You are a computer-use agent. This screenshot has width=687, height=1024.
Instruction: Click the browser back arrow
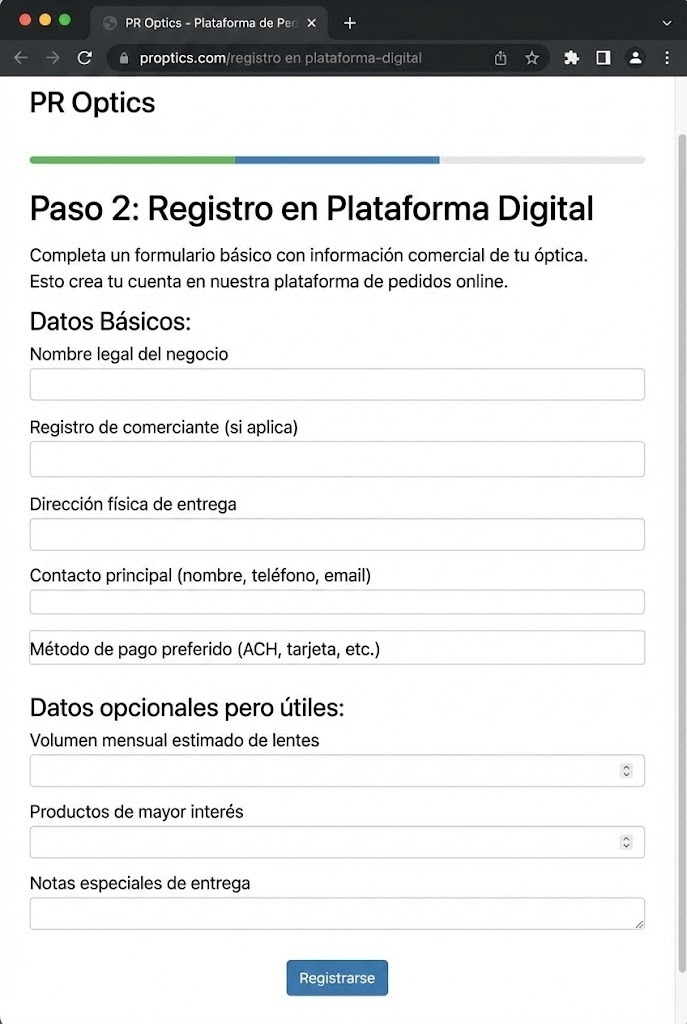click(20, 58)
